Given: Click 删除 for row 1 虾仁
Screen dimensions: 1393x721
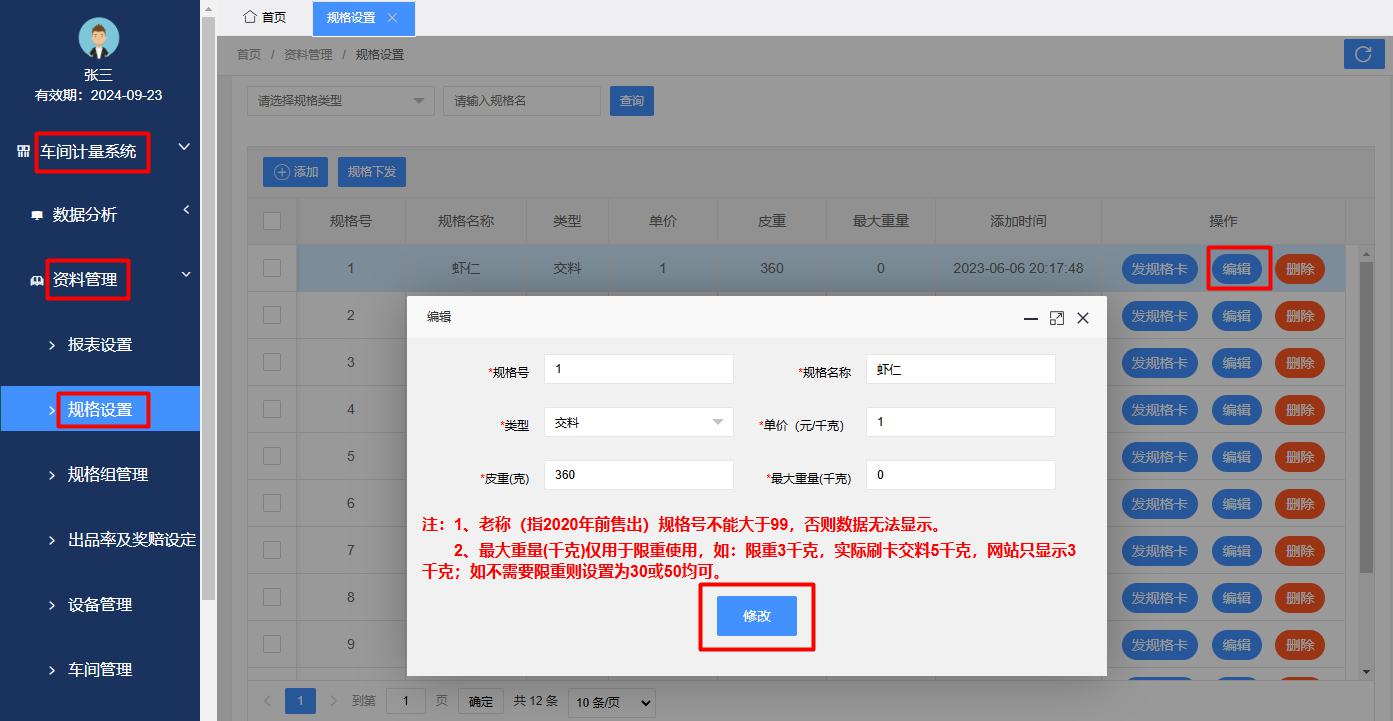Looking at the screenshot, I should 1300,269.
